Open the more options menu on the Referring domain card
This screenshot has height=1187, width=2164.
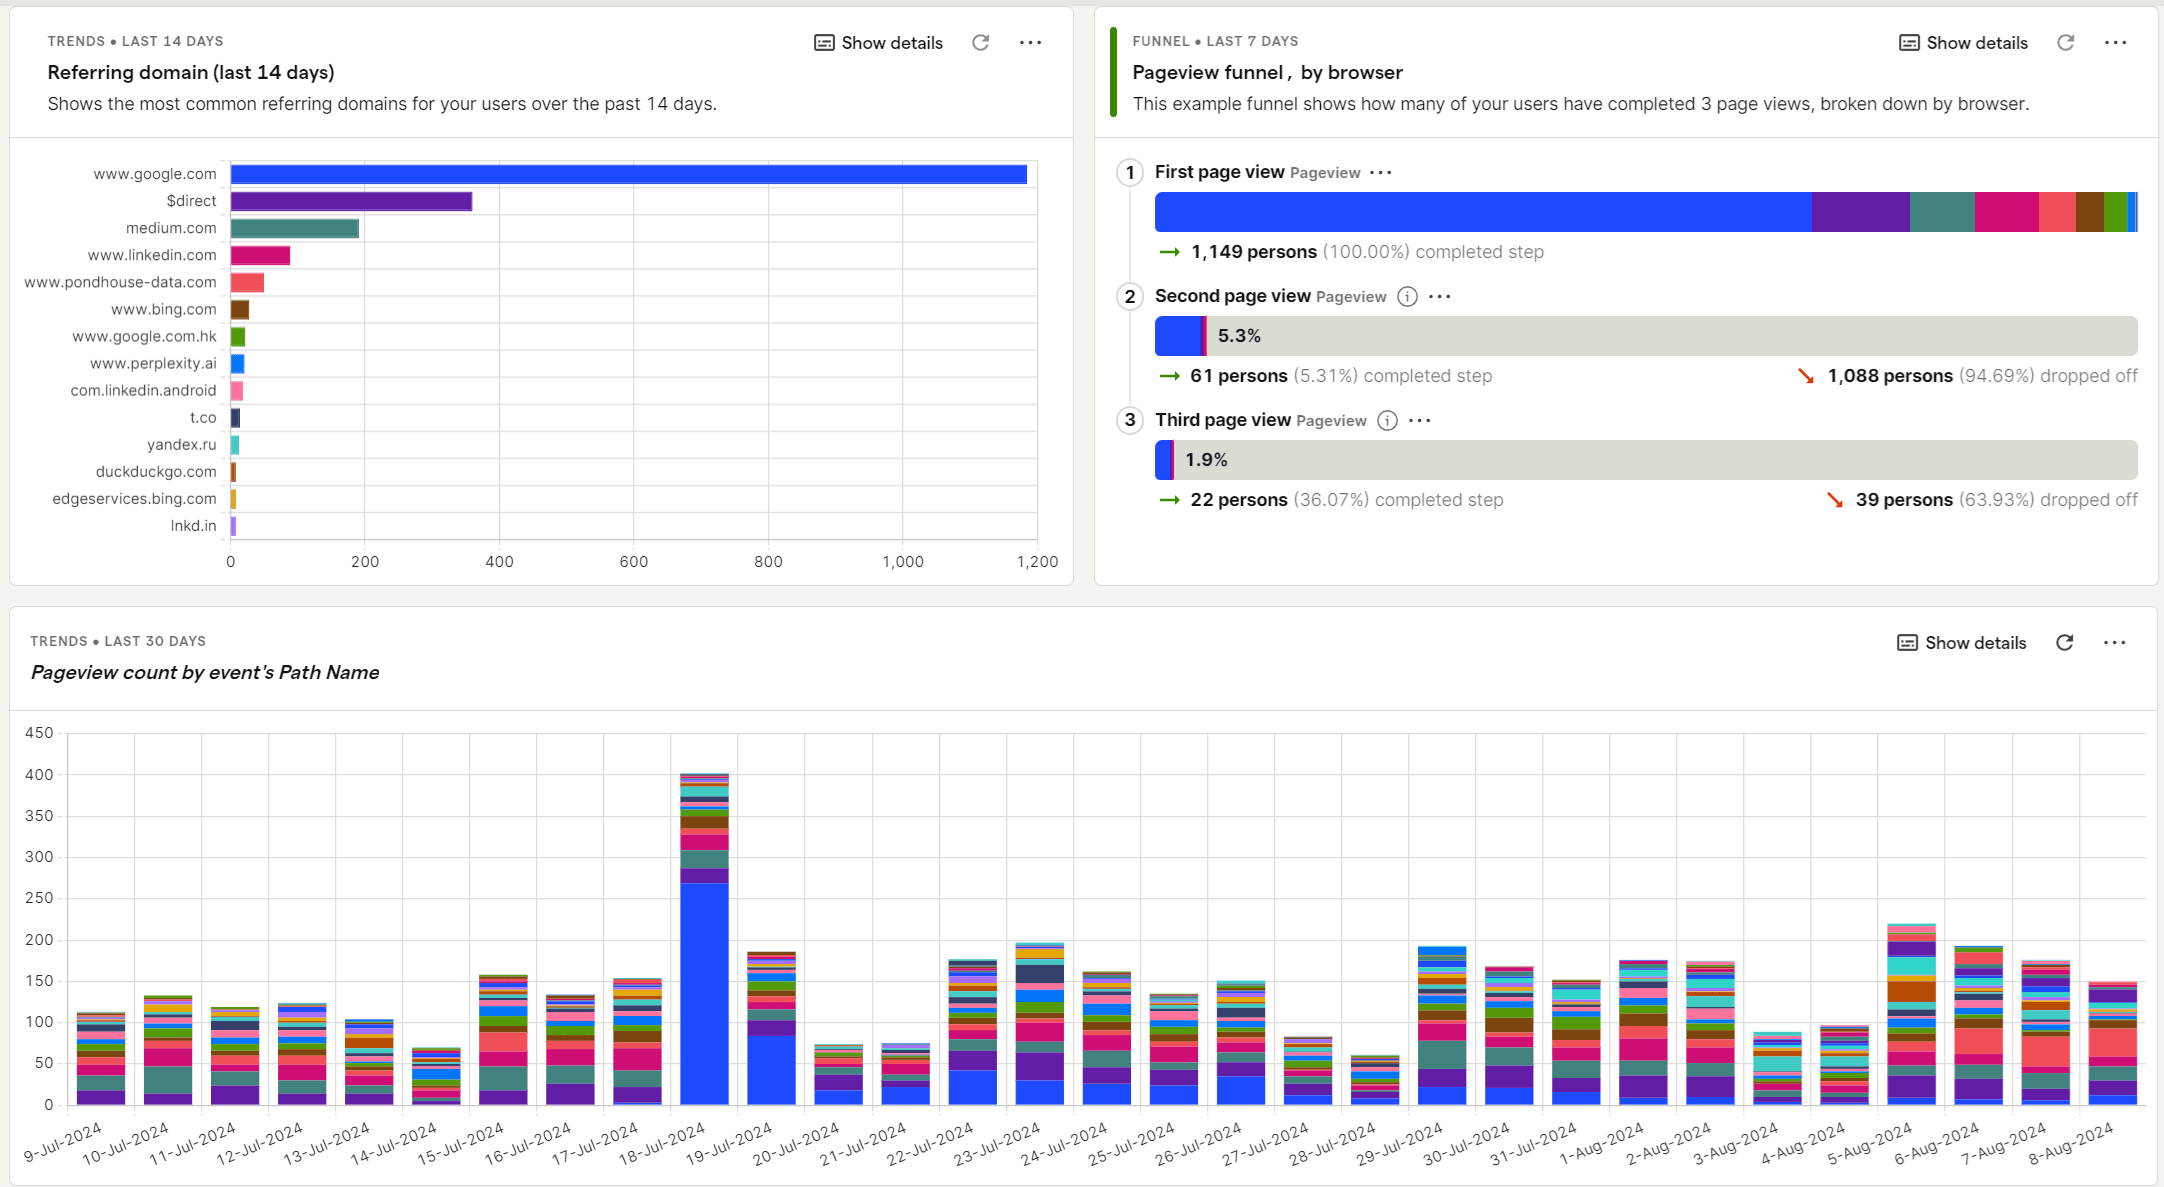click(1031, 42)
